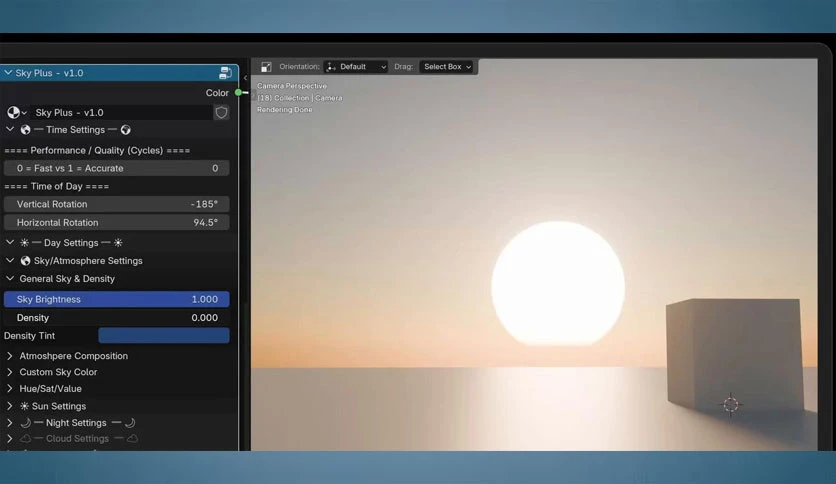This screenshot has height=484, width=836.
Task: Collapse General Sky & Density section
Action: point(10,278)
